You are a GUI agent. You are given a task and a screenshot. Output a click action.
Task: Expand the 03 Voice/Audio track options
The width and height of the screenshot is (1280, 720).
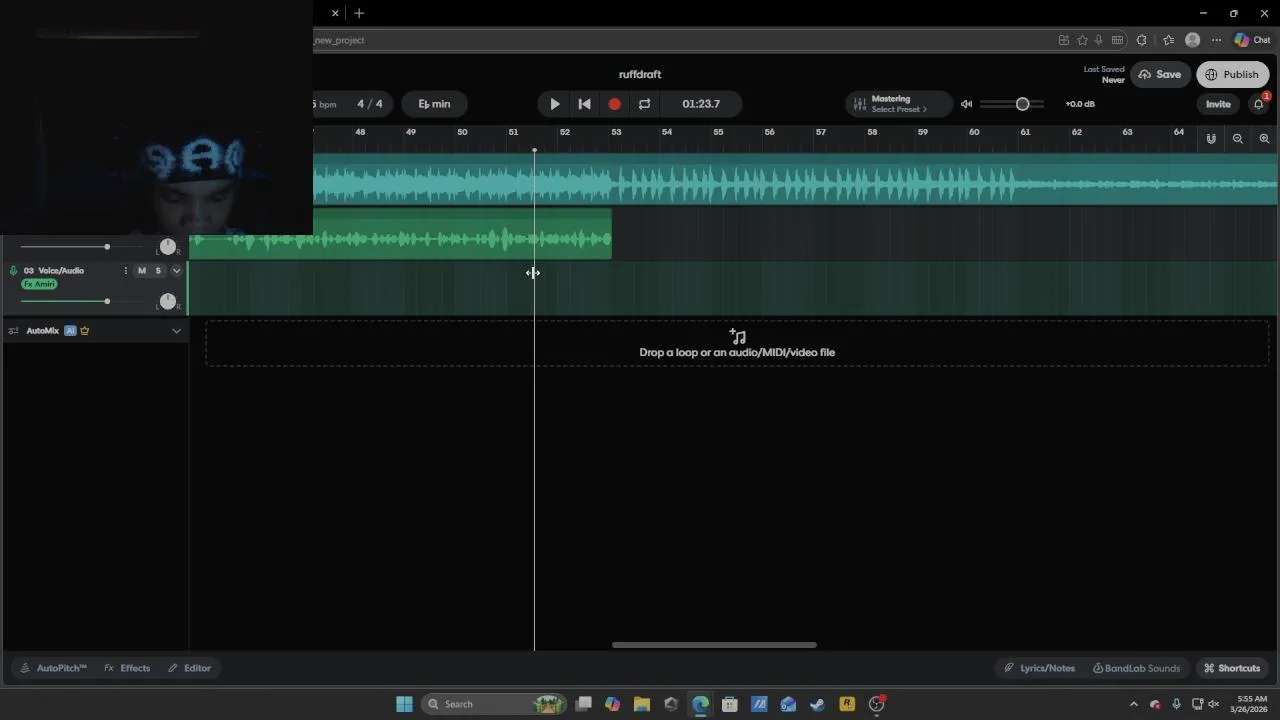click(177, 271)
